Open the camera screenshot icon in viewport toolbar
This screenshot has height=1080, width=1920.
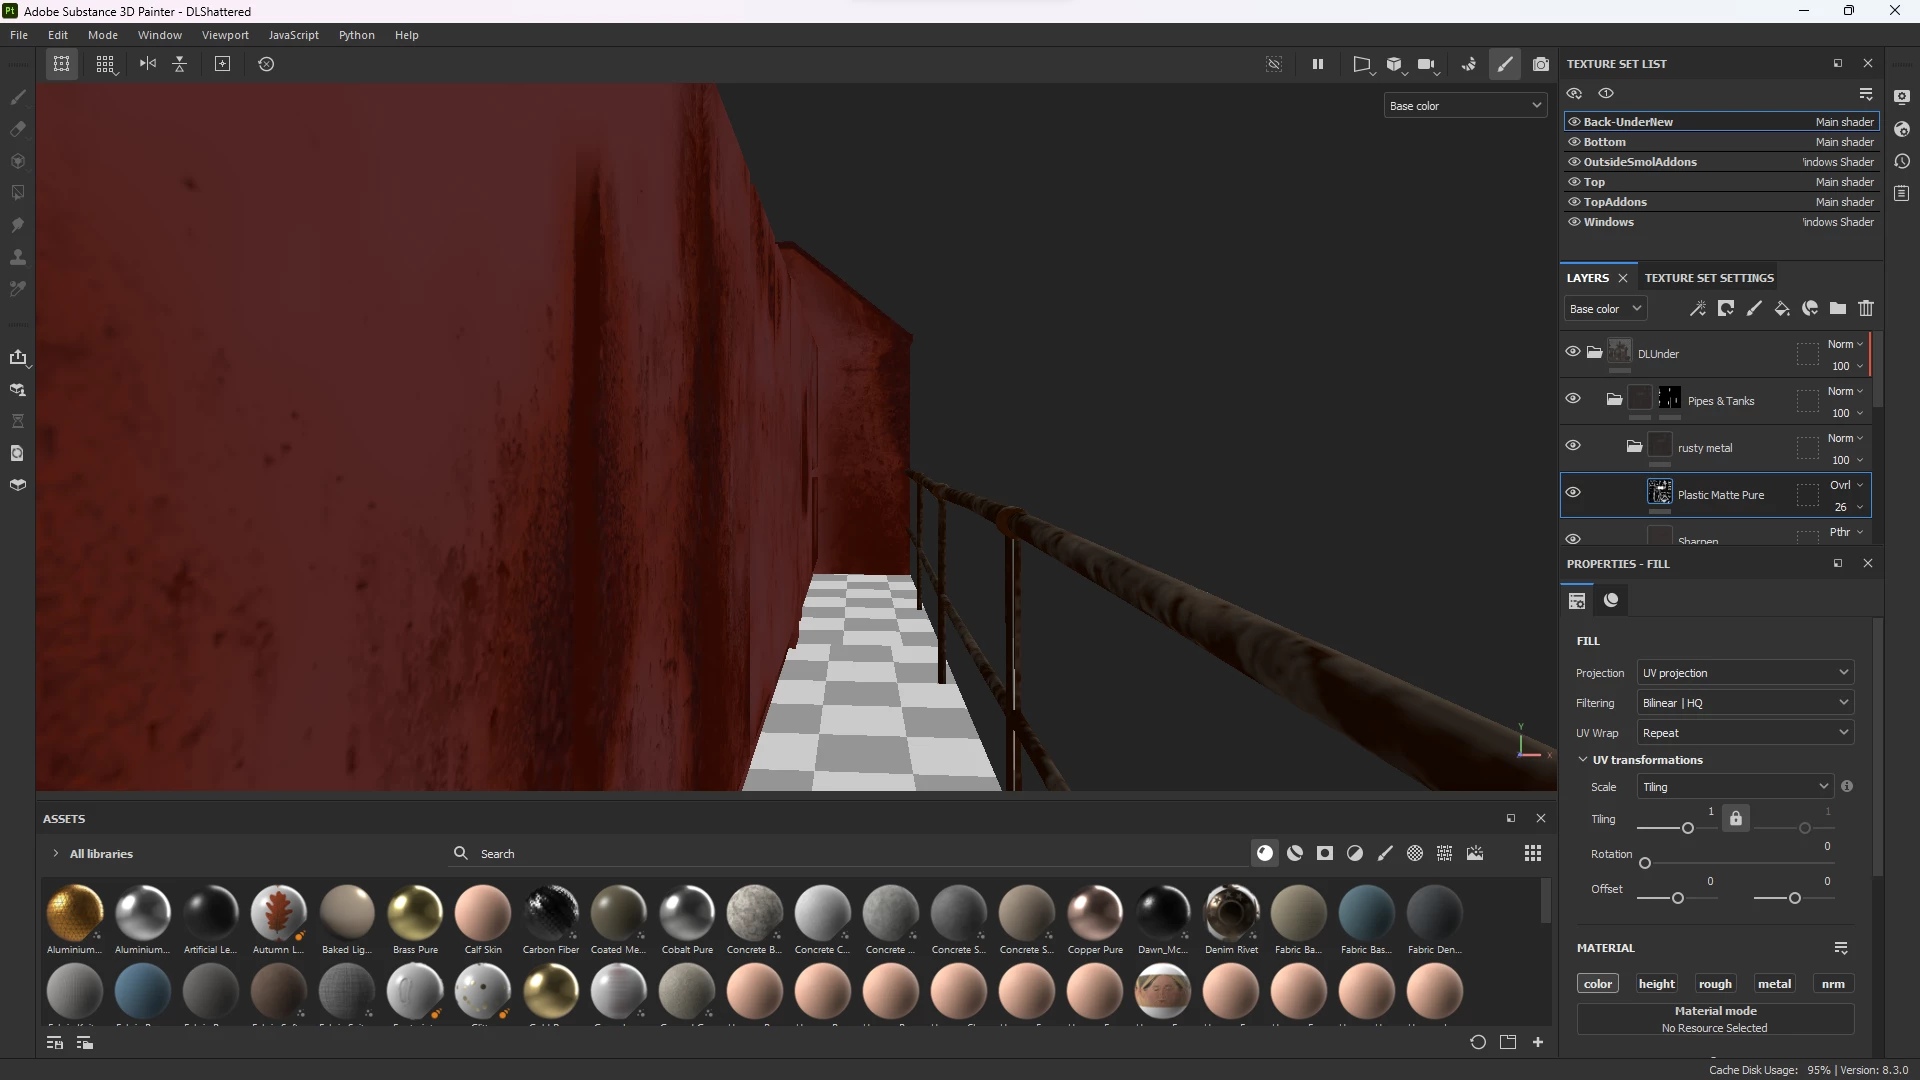[x=1541, y=64]
